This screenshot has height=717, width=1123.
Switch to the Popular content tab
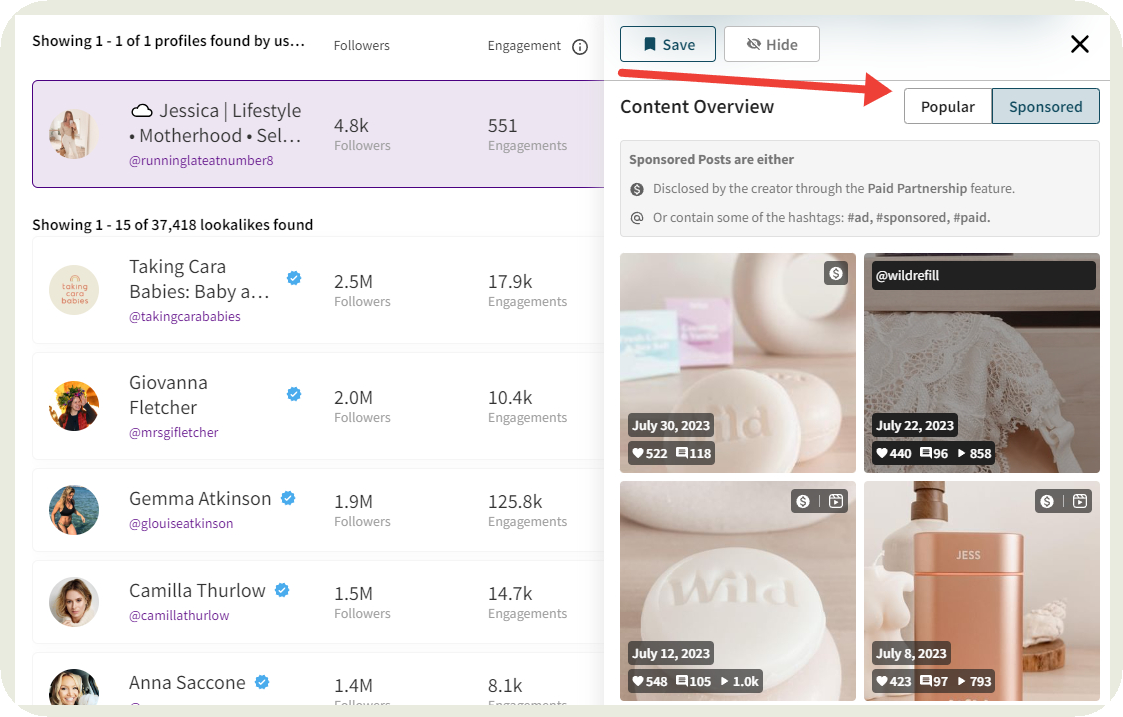click(947, 107)
